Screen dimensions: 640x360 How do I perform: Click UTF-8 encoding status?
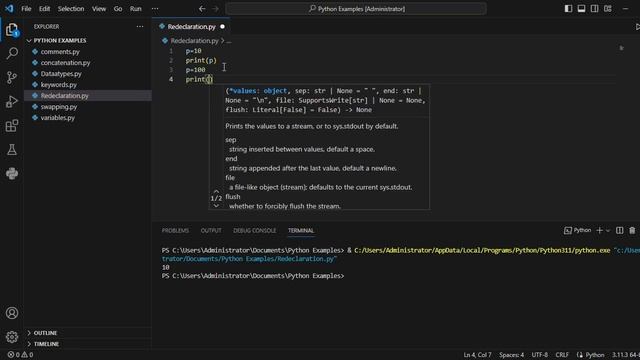pos(540,355)
